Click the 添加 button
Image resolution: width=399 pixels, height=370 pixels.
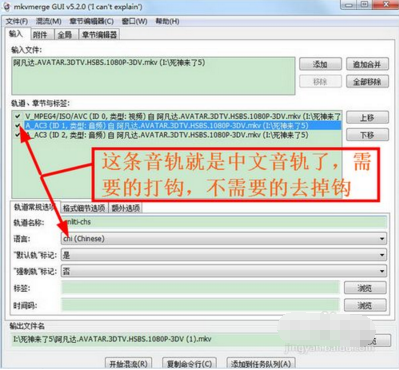tap(320, 64)
